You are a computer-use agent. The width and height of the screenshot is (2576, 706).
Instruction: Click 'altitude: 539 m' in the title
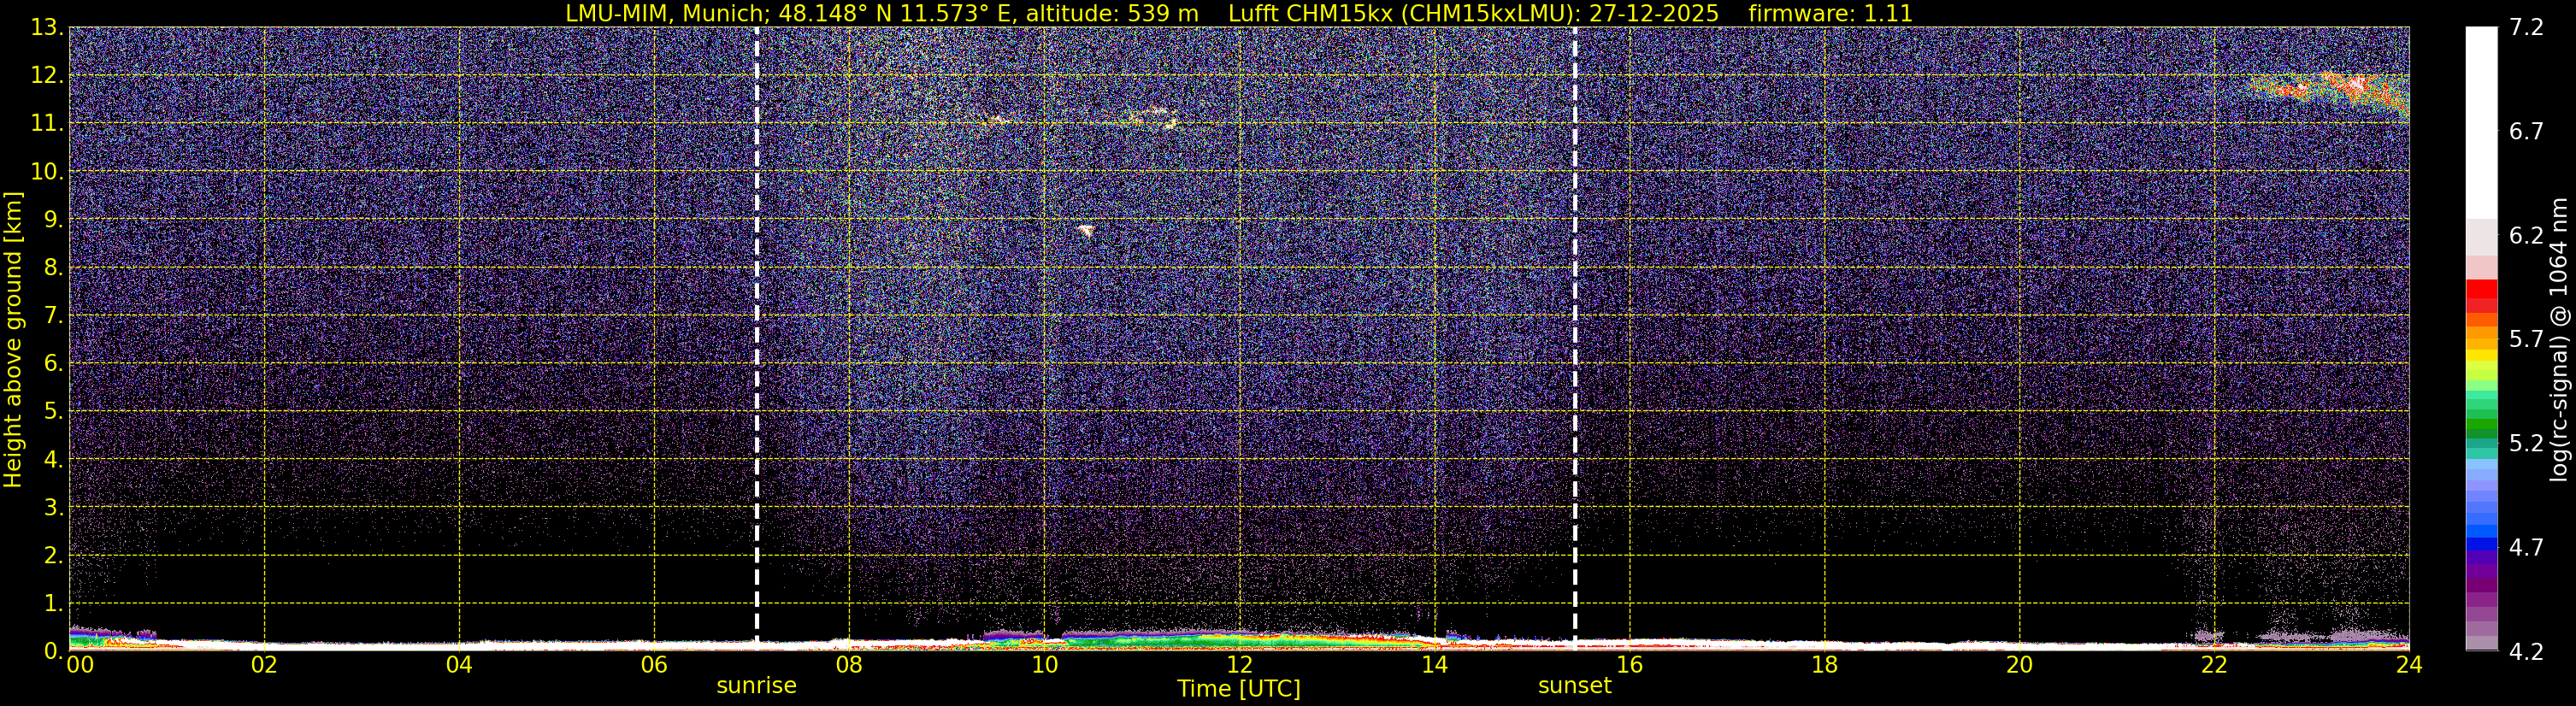1112,14
